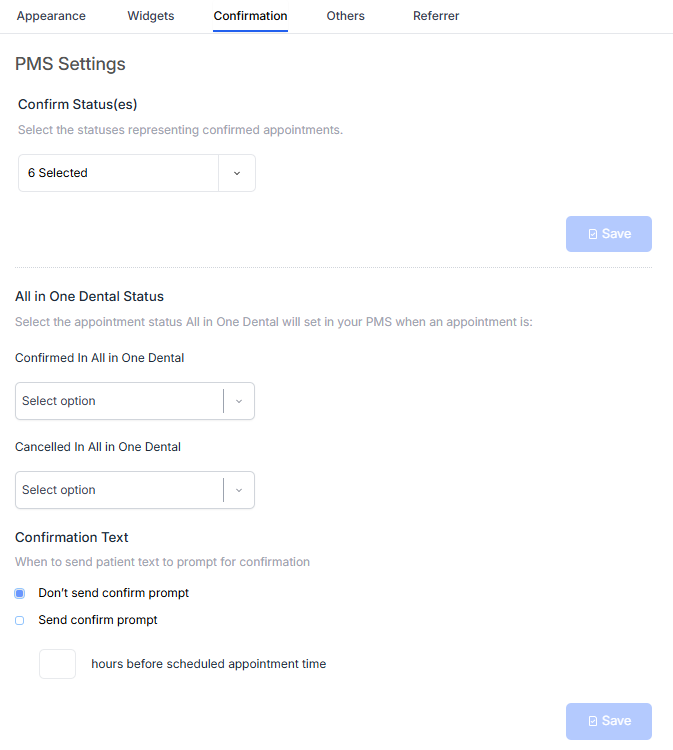Viewport: 673px width, 750px height.
Task: Click the chevron on the Cancelled In dropdown
Action: (239, 490)
